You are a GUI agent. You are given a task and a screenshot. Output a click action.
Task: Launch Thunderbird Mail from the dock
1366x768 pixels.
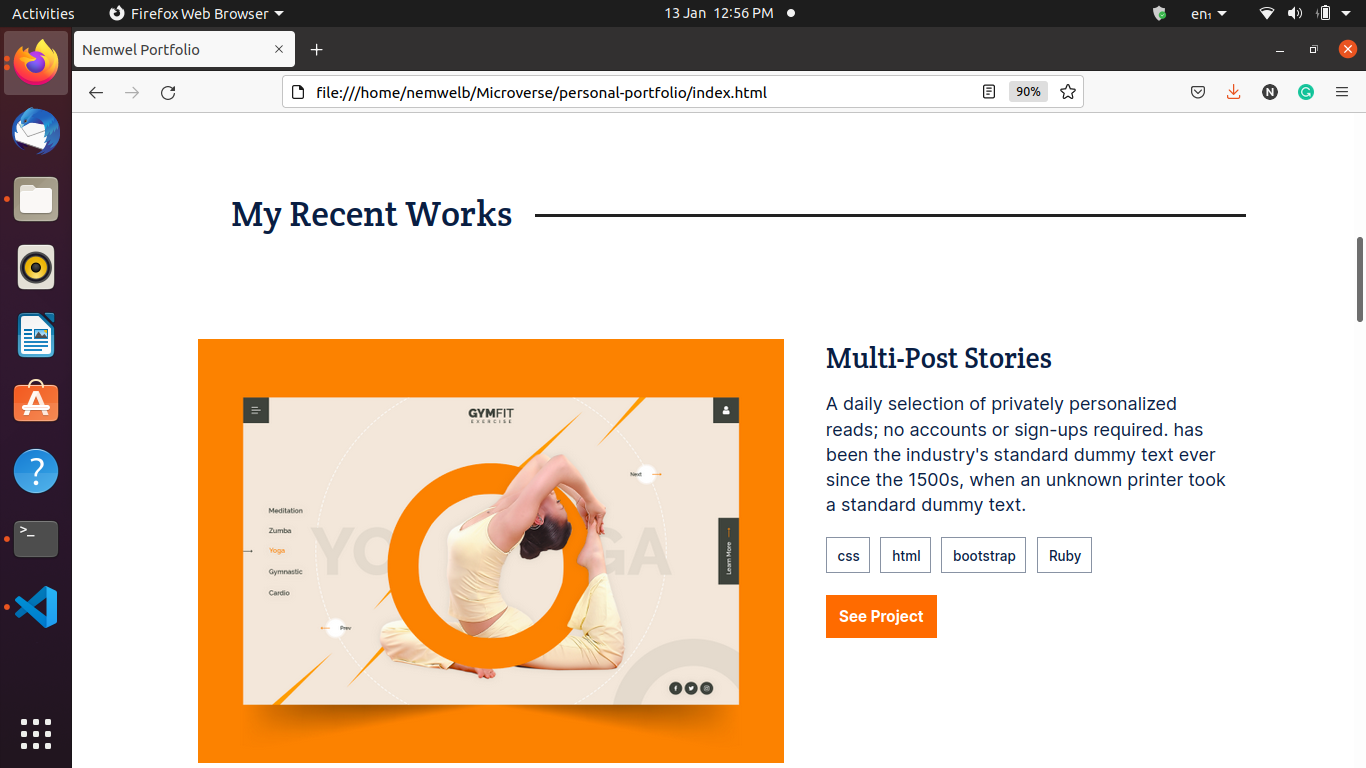36,131
